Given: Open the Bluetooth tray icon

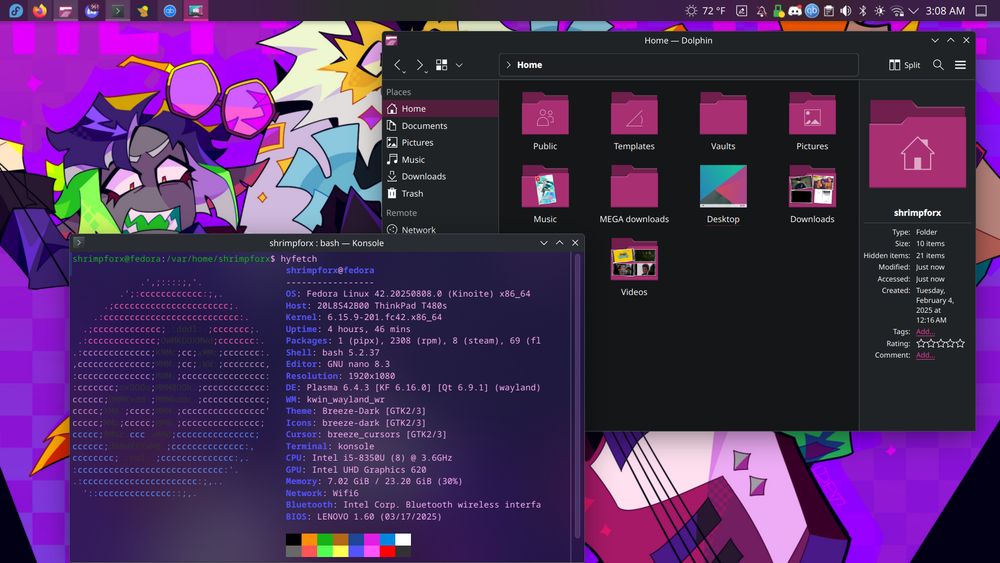Looking at the screenshot, I should [x=862, y=11].
